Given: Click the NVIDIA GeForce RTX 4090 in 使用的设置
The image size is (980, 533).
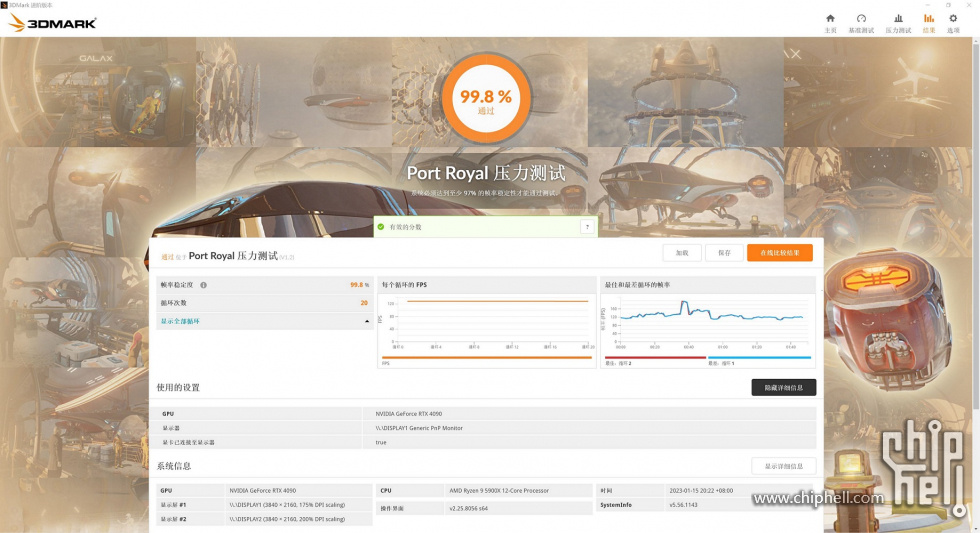Looking at the screenshot, I should (x=408, y=414).
